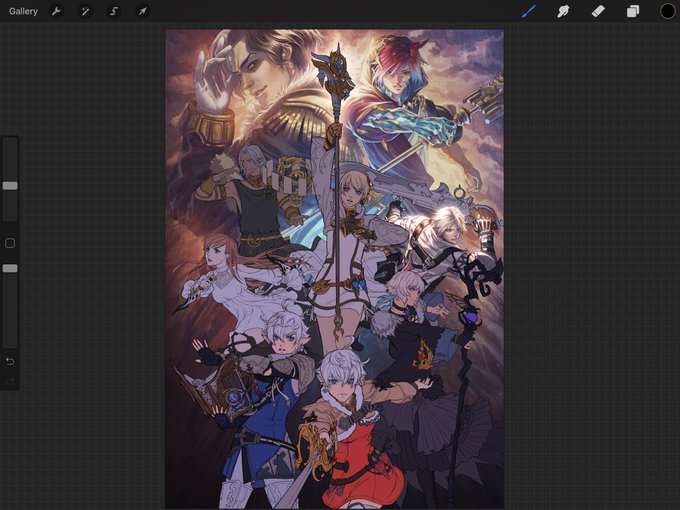680x510 pixels.
Task: Select the Selection S-shaped tool
Action: click(x=114, y=11)
